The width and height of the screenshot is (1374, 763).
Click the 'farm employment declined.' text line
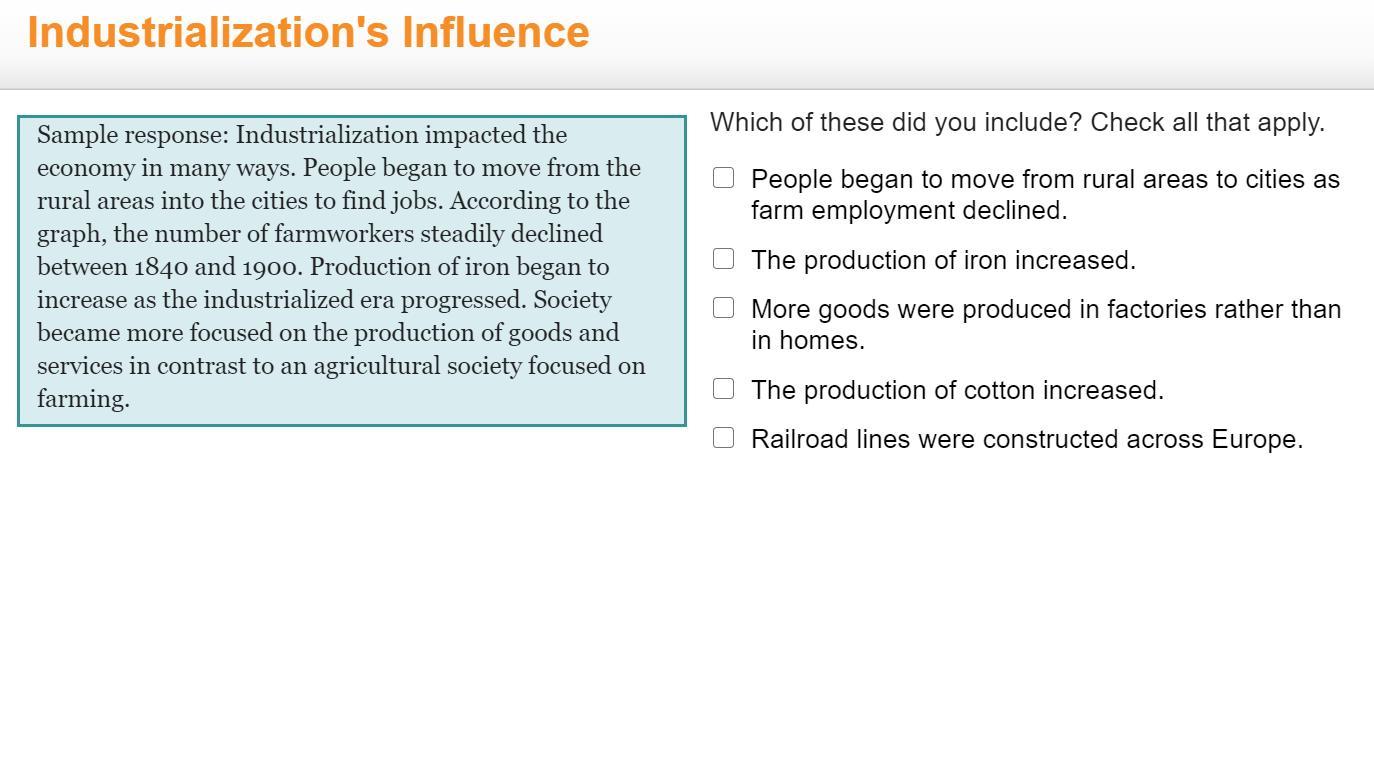909,210
